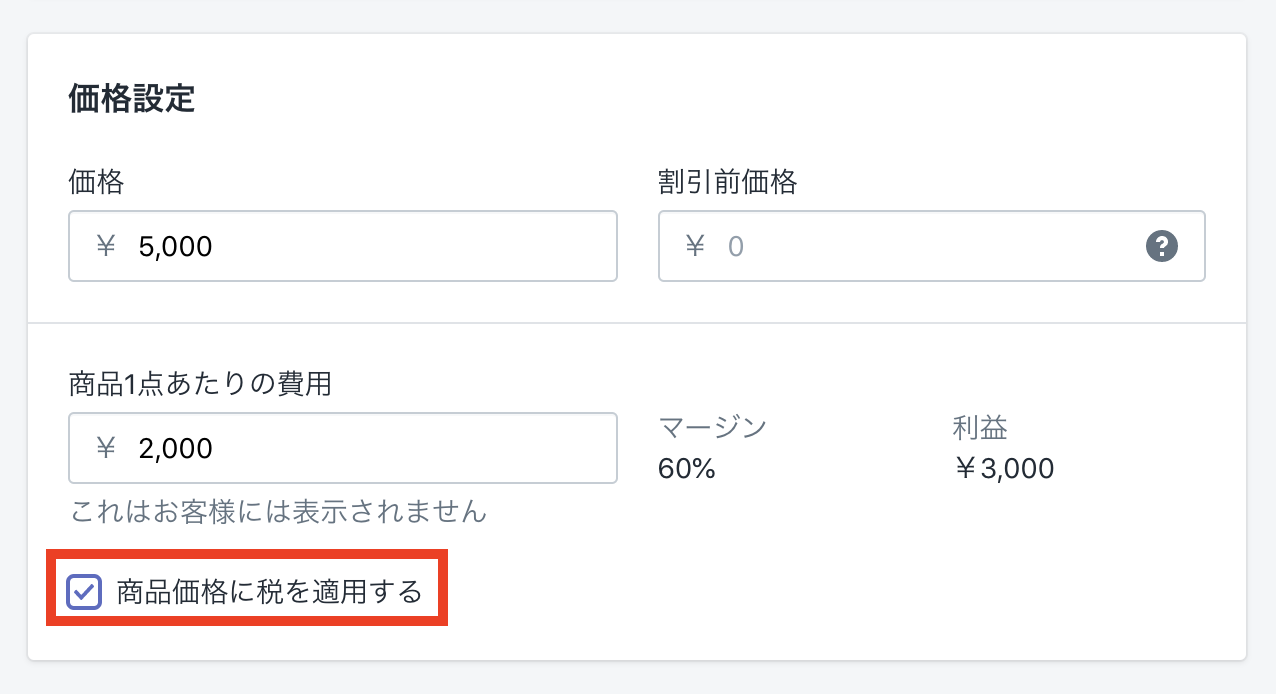
Task: Click the 商品価格に税を適用する label text
Action: pyautogui.click(x=270, y=592)
